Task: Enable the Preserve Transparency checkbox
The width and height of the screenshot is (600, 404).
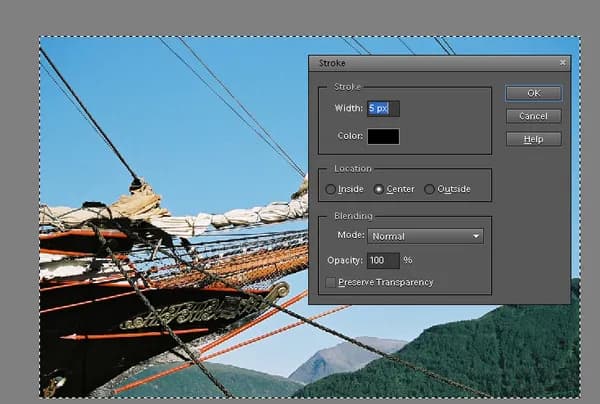Action: (x=331, y=282)
